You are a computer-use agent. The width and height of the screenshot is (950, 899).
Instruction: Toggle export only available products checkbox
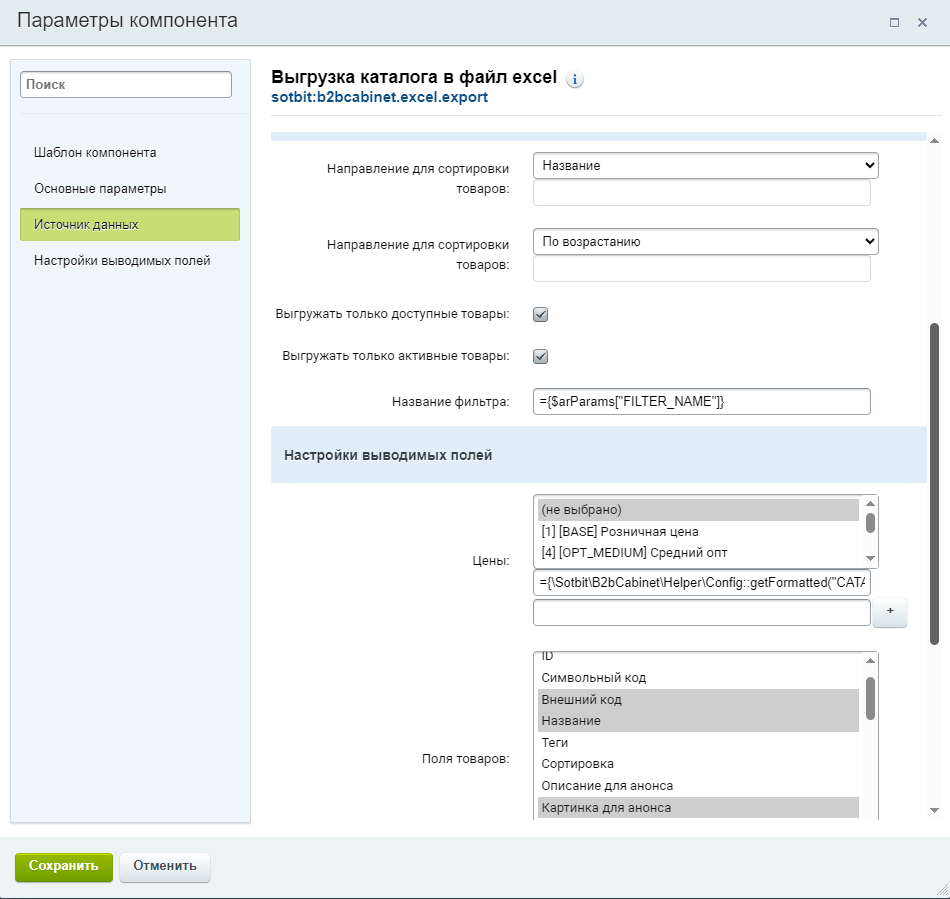point(540,314)
